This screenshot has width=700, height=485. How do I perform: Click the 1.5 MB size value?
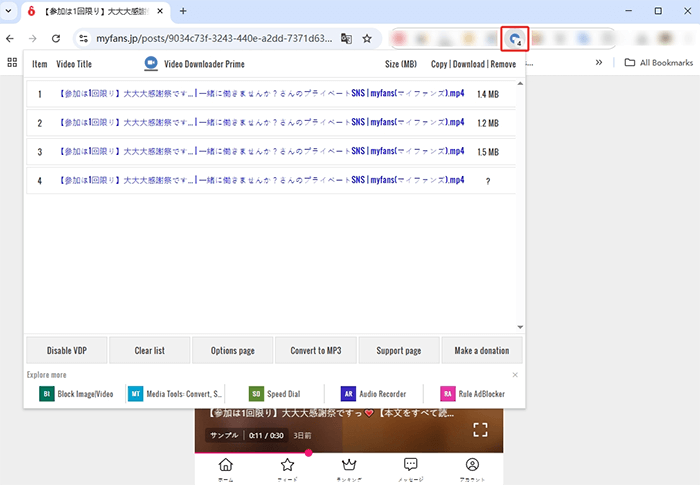click(x=488, y=152)
